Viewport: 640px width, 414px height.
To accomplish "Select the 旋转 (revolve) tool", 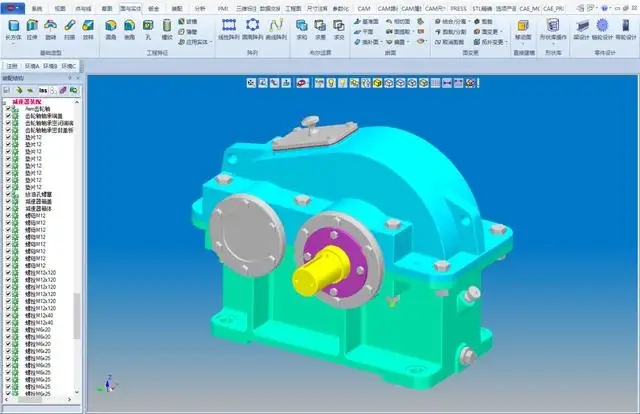I will click(x=51, y=29).
